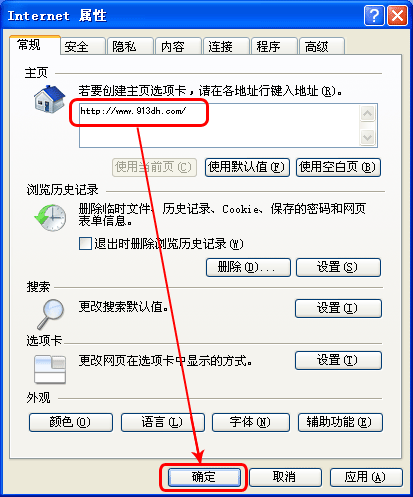Click the magnifying glass search icon
Screen dimensions: 413x497
coord(51,314)
